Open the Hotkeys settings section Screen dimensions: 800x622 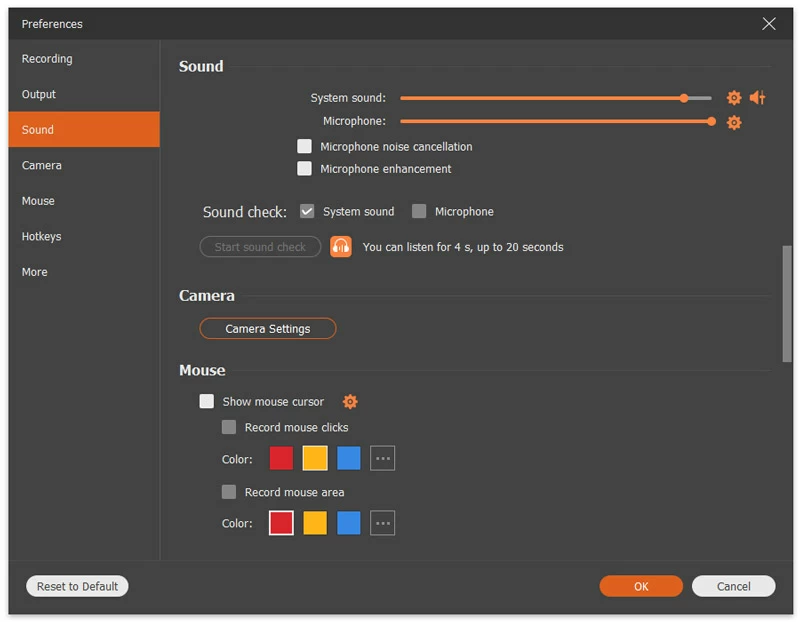click(42, 236)
